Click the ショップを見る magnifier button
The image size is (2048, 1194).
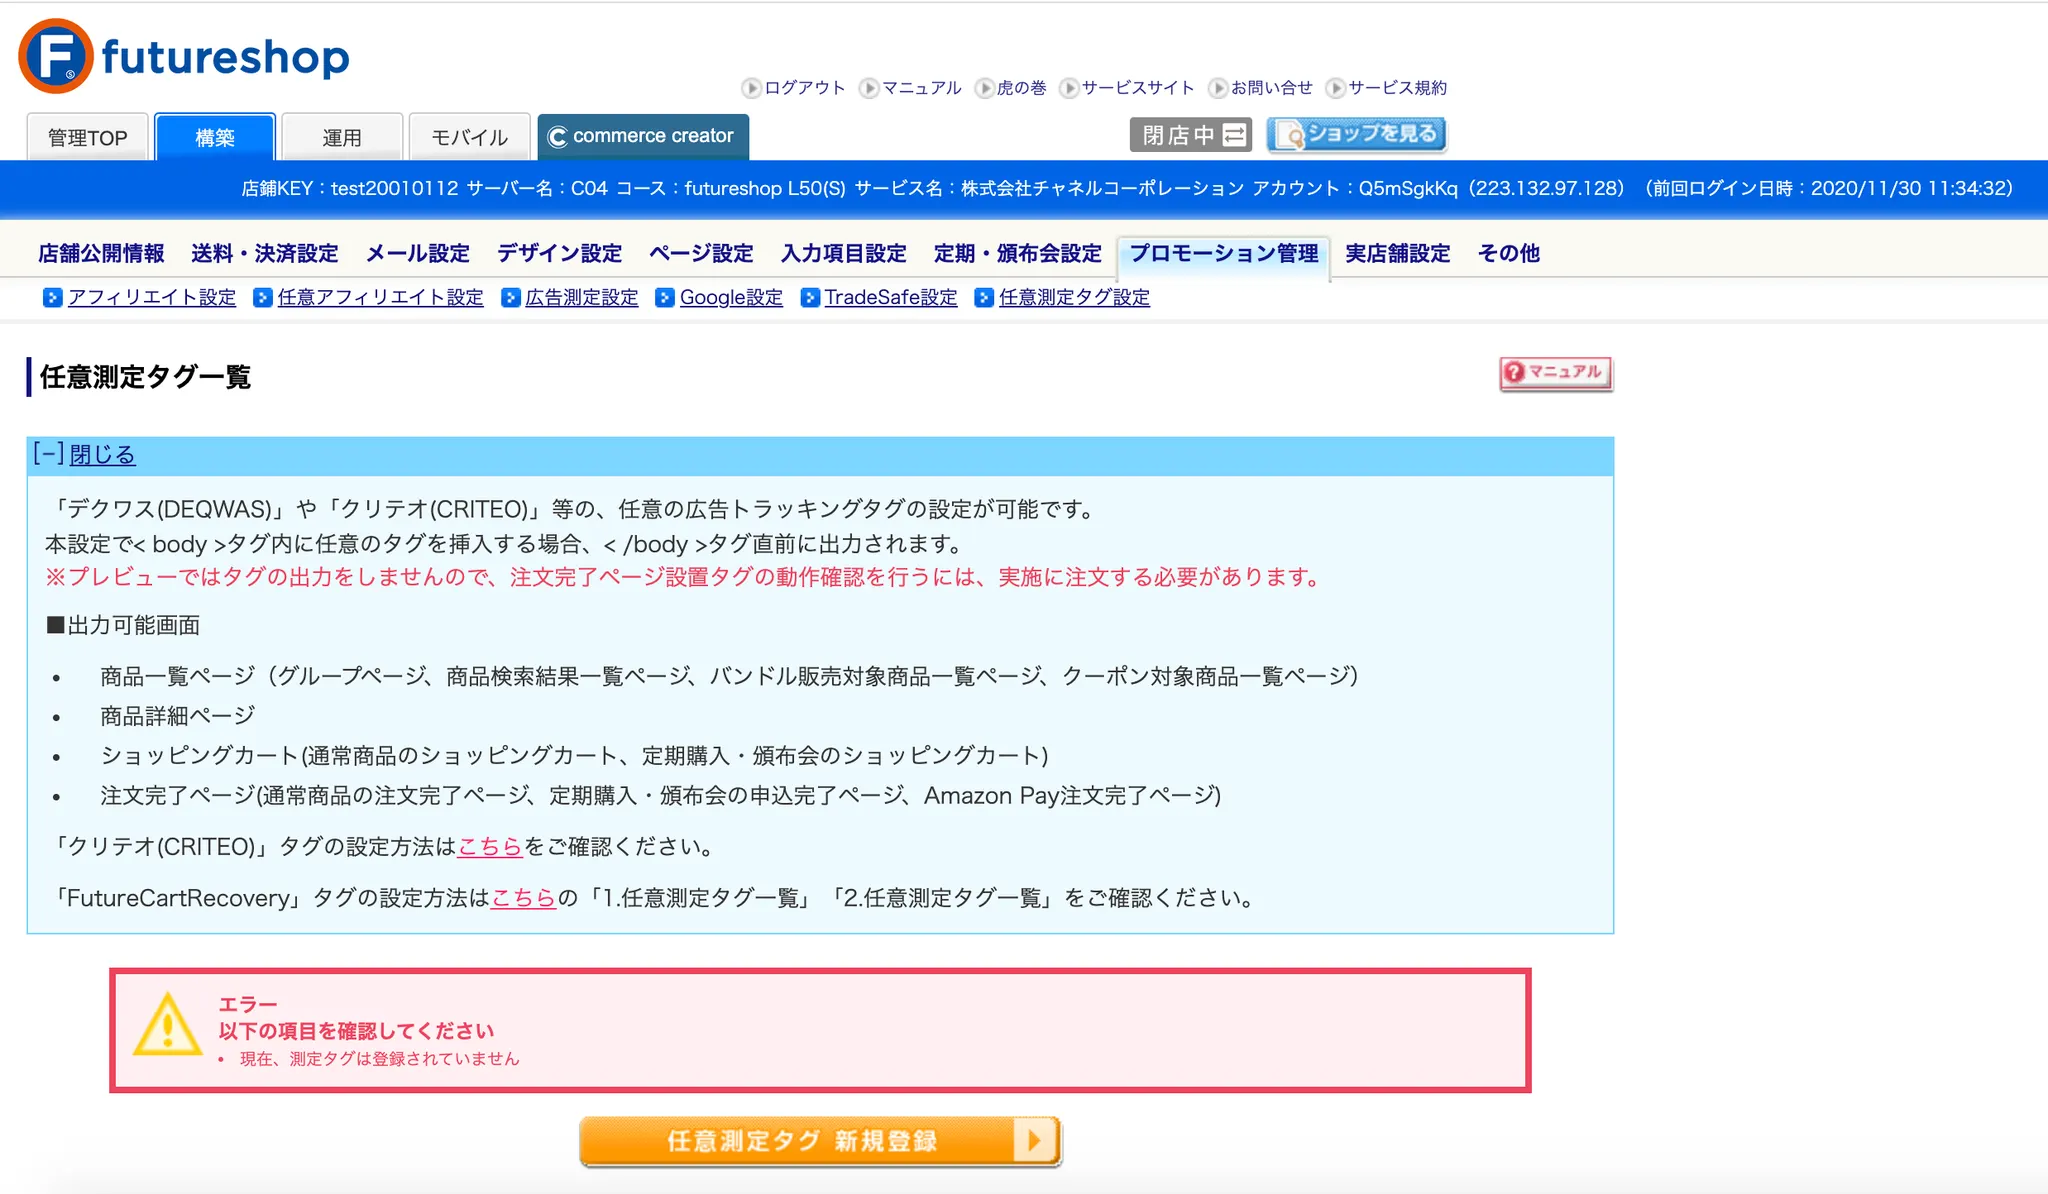pos(1356,134)
